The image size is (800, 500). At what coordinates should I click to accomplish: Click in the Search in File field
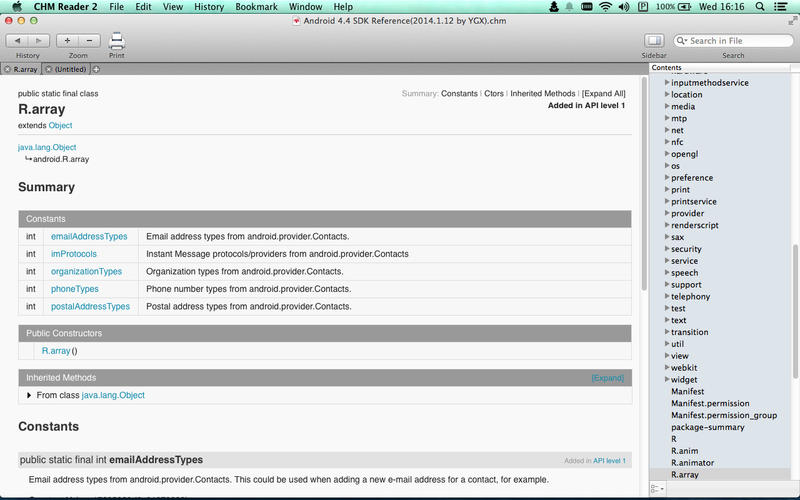(736, 41)
